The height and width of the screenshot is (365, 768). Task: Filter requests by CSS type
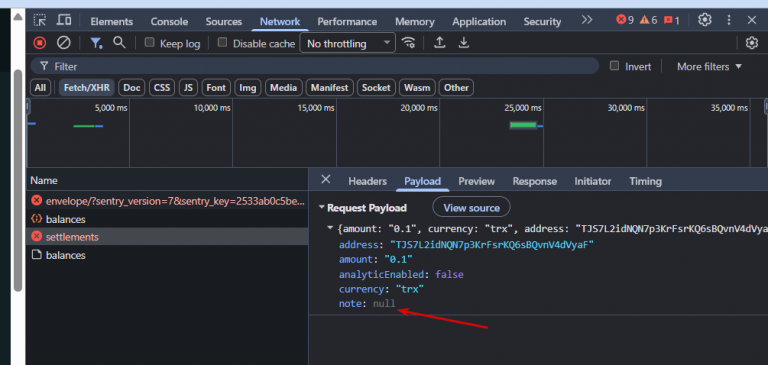162,88
